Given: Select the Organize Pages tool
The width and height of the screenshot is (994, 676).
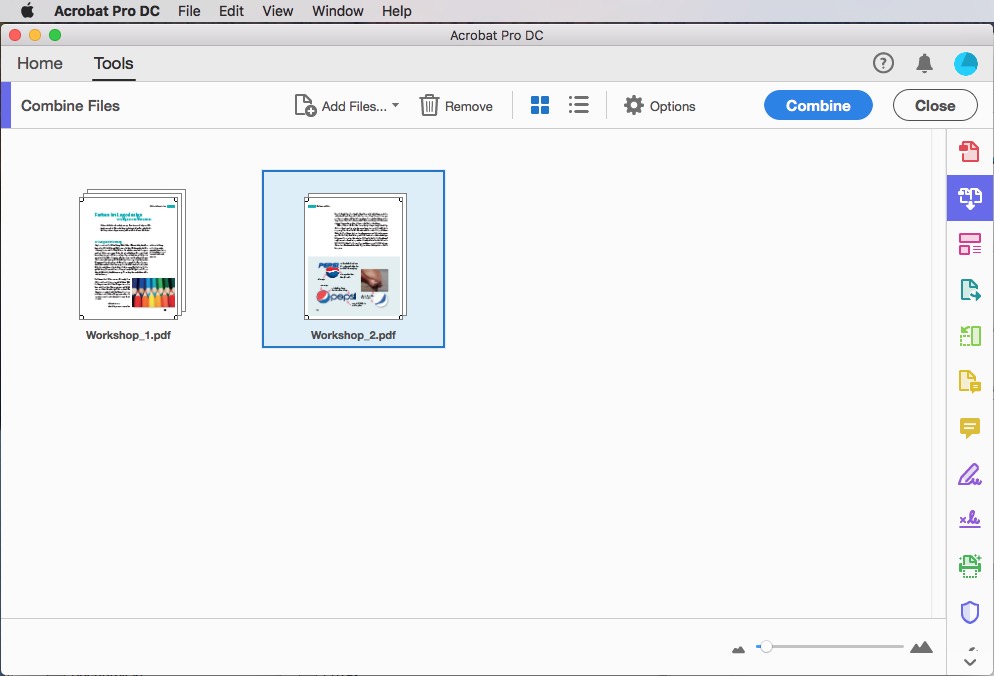Looking at the screenshot, I should pyautogui.click(x=968, y=243).
